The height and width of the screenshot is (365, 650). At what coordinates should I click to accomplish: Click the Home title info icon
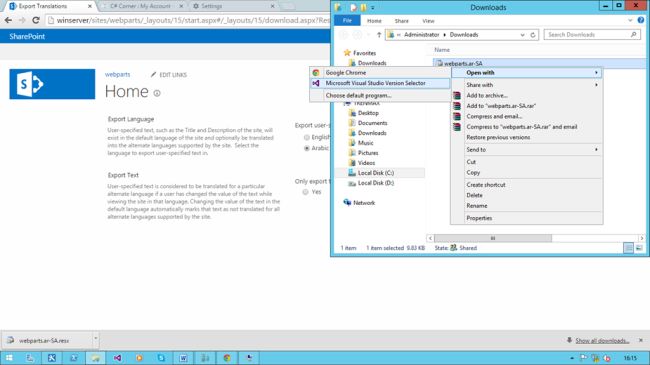157,93
